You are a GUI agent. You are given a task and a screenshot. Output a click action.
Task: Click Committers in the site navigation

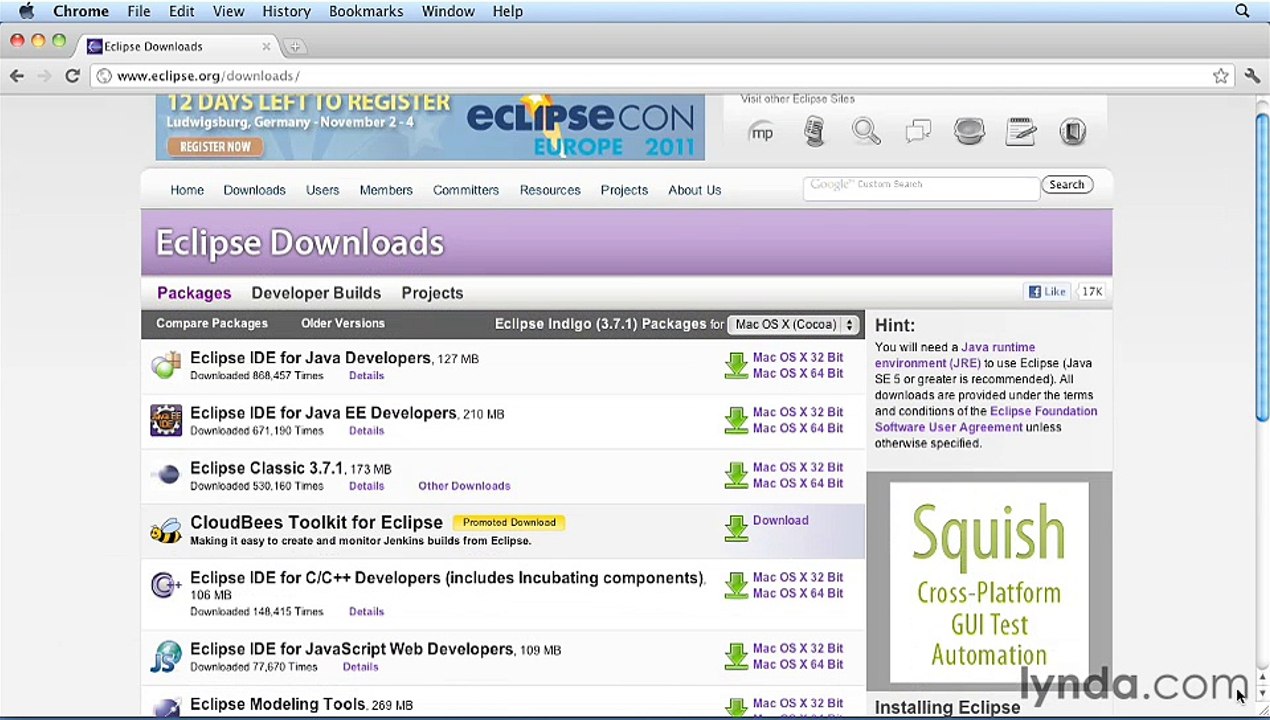pos(466,190)
